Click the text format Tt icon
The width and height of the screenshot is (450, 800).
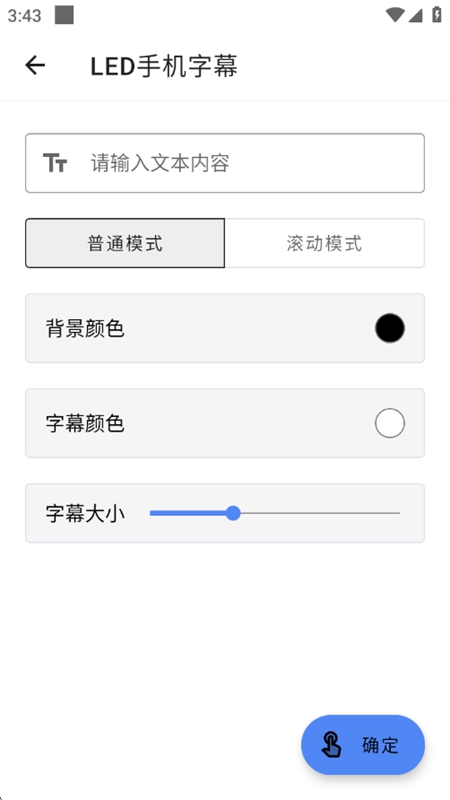pyautogui.click(x=55, y=163)
